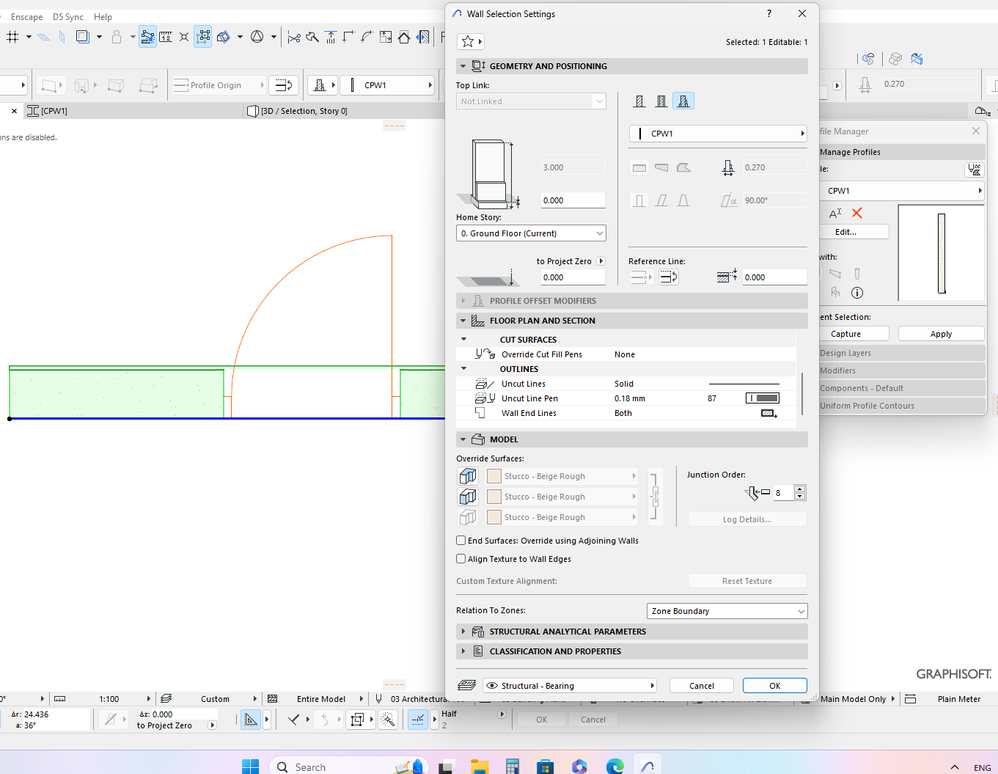Click OK in Wall Selection Settings

pyautogui.click(x=775, y=686)
